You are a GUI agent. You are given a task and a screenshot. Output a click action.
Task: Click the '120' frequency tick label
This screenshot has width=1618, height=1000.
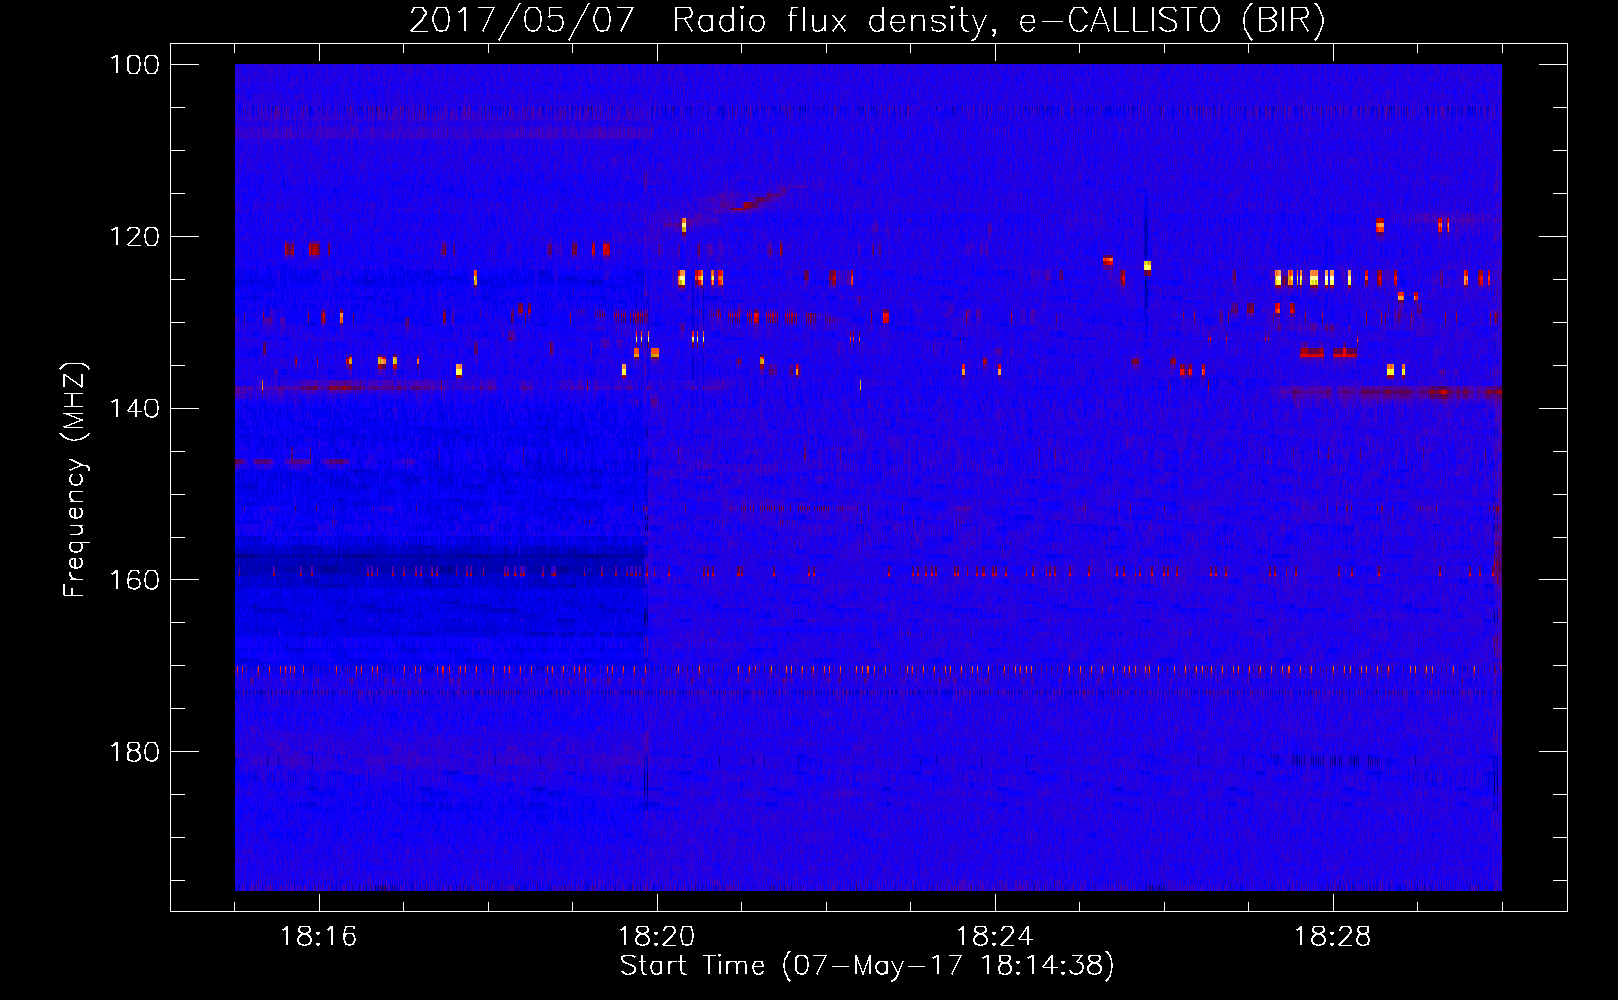coord(134,237)
